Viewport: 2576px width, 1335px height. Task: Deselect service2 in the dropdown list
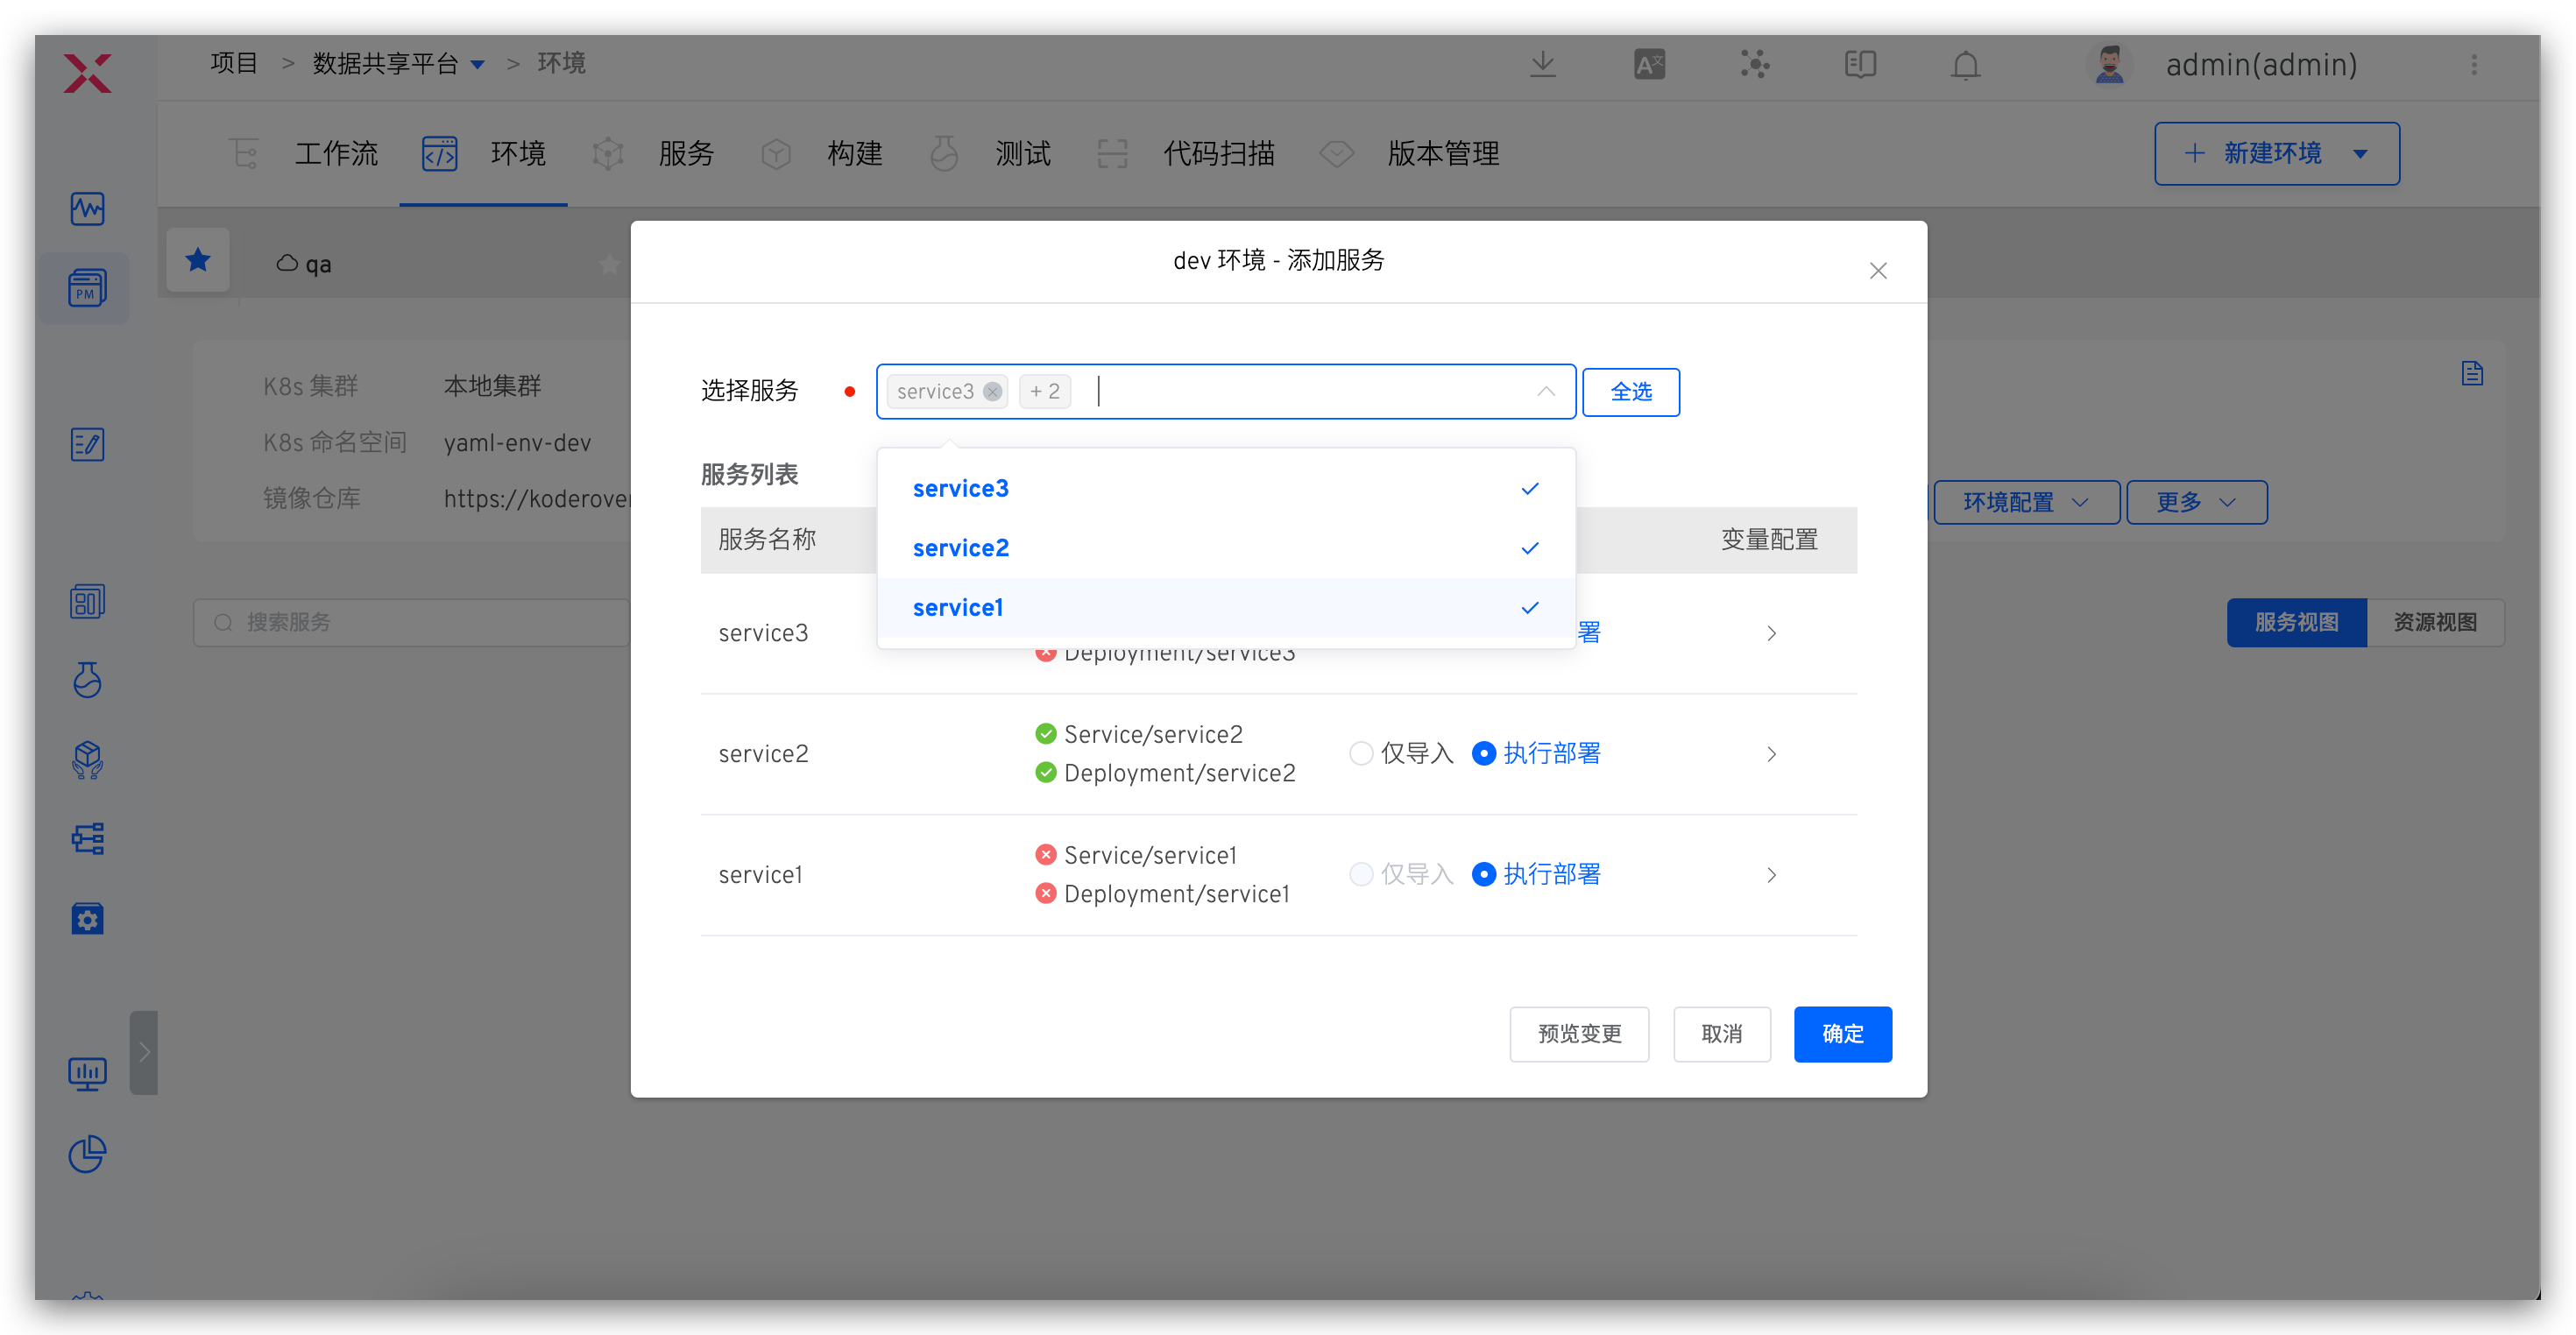[1226, 548]
